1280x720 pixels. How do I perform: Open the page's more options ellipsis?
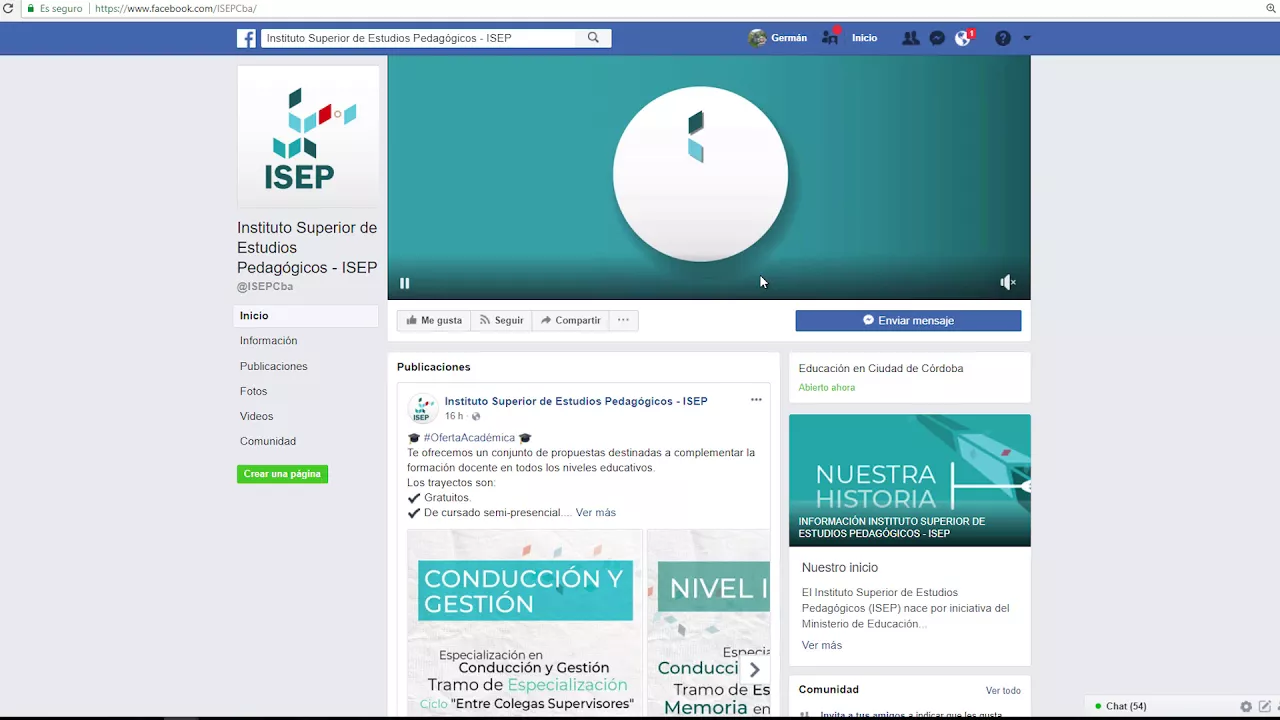click(623, 320)
